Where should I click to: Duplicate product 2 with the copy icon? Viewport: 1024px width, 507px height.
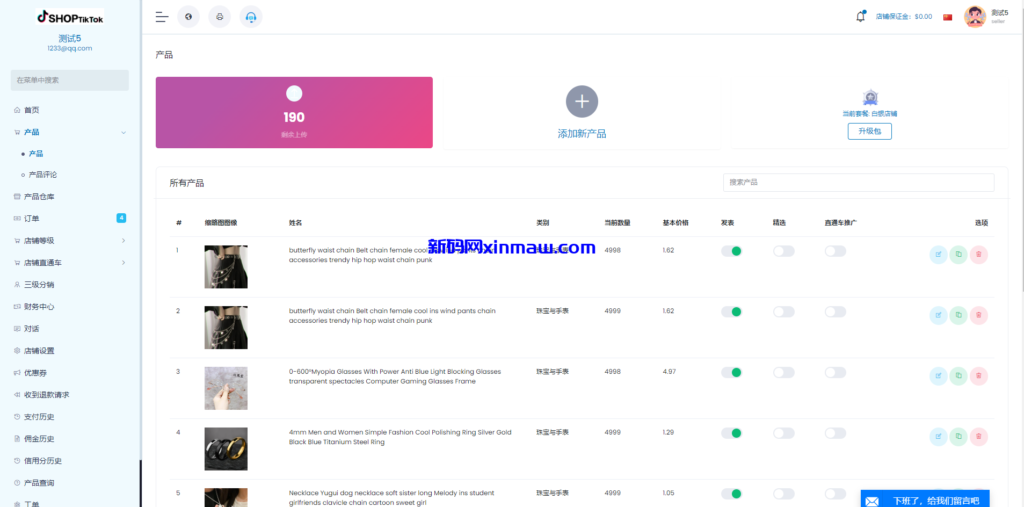958,316
